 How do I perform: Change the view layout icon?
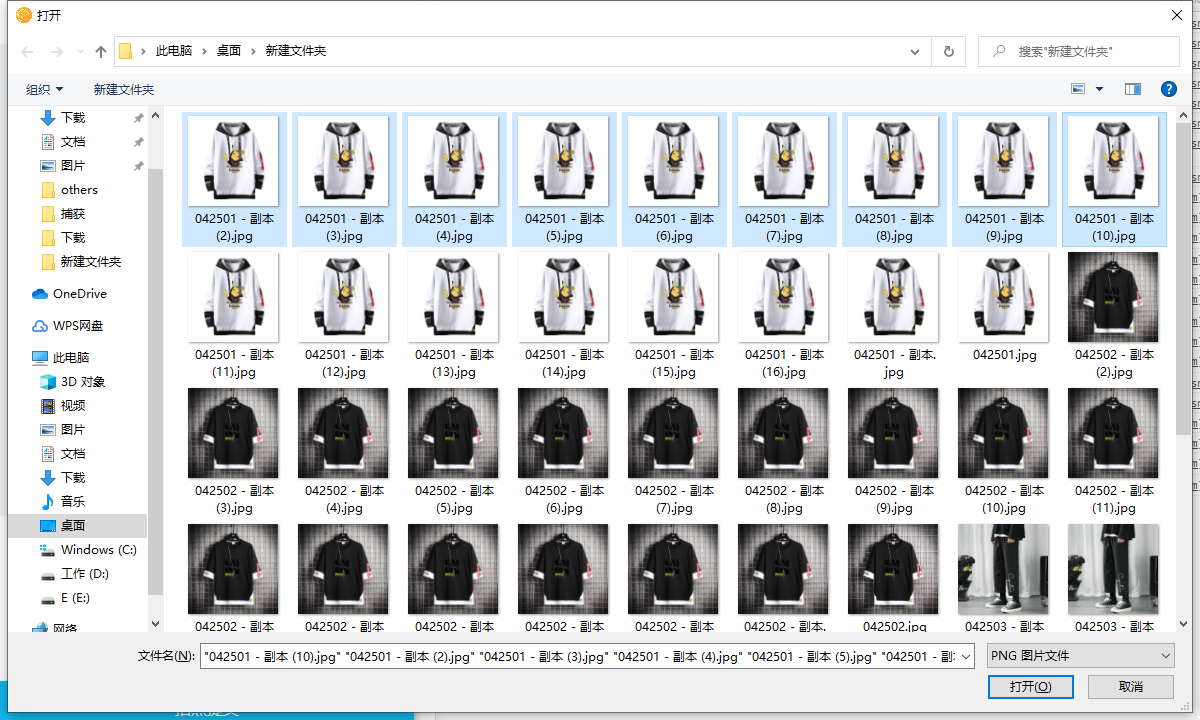click(1078, 89)
